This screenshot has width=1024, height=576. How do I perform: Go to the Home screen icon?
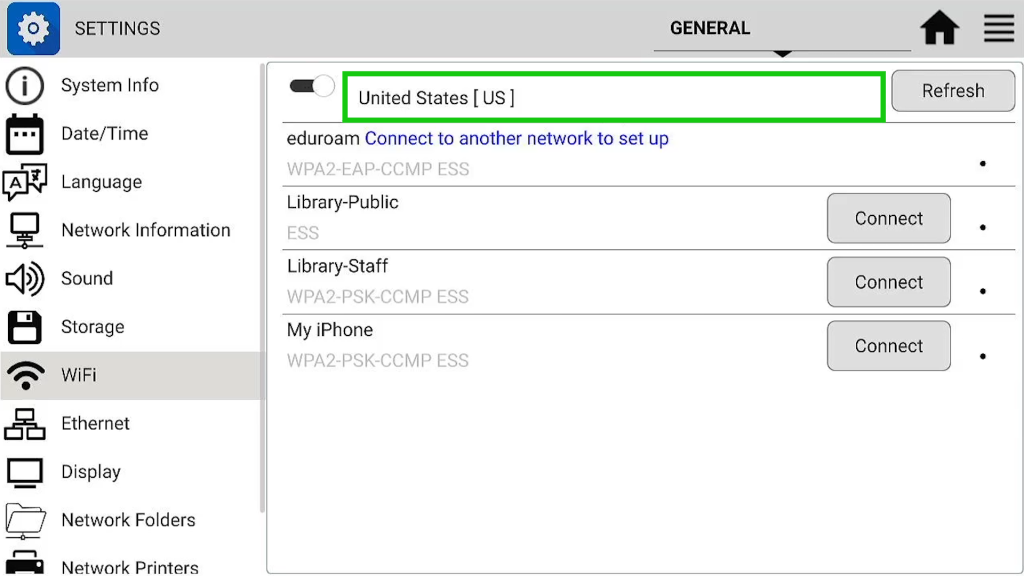940,28
